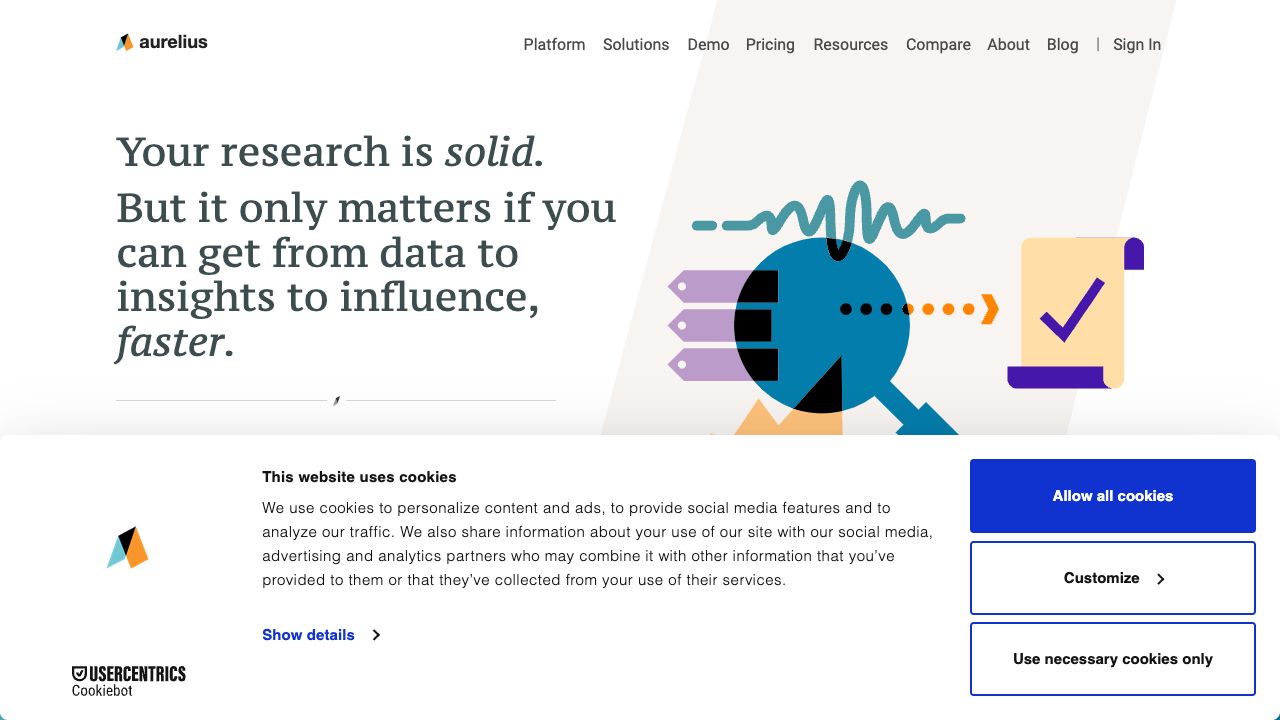Click the teal squiggly line graphic
Image resolution: width=1280 pixels, height=720 pixels.
[830, 216]
